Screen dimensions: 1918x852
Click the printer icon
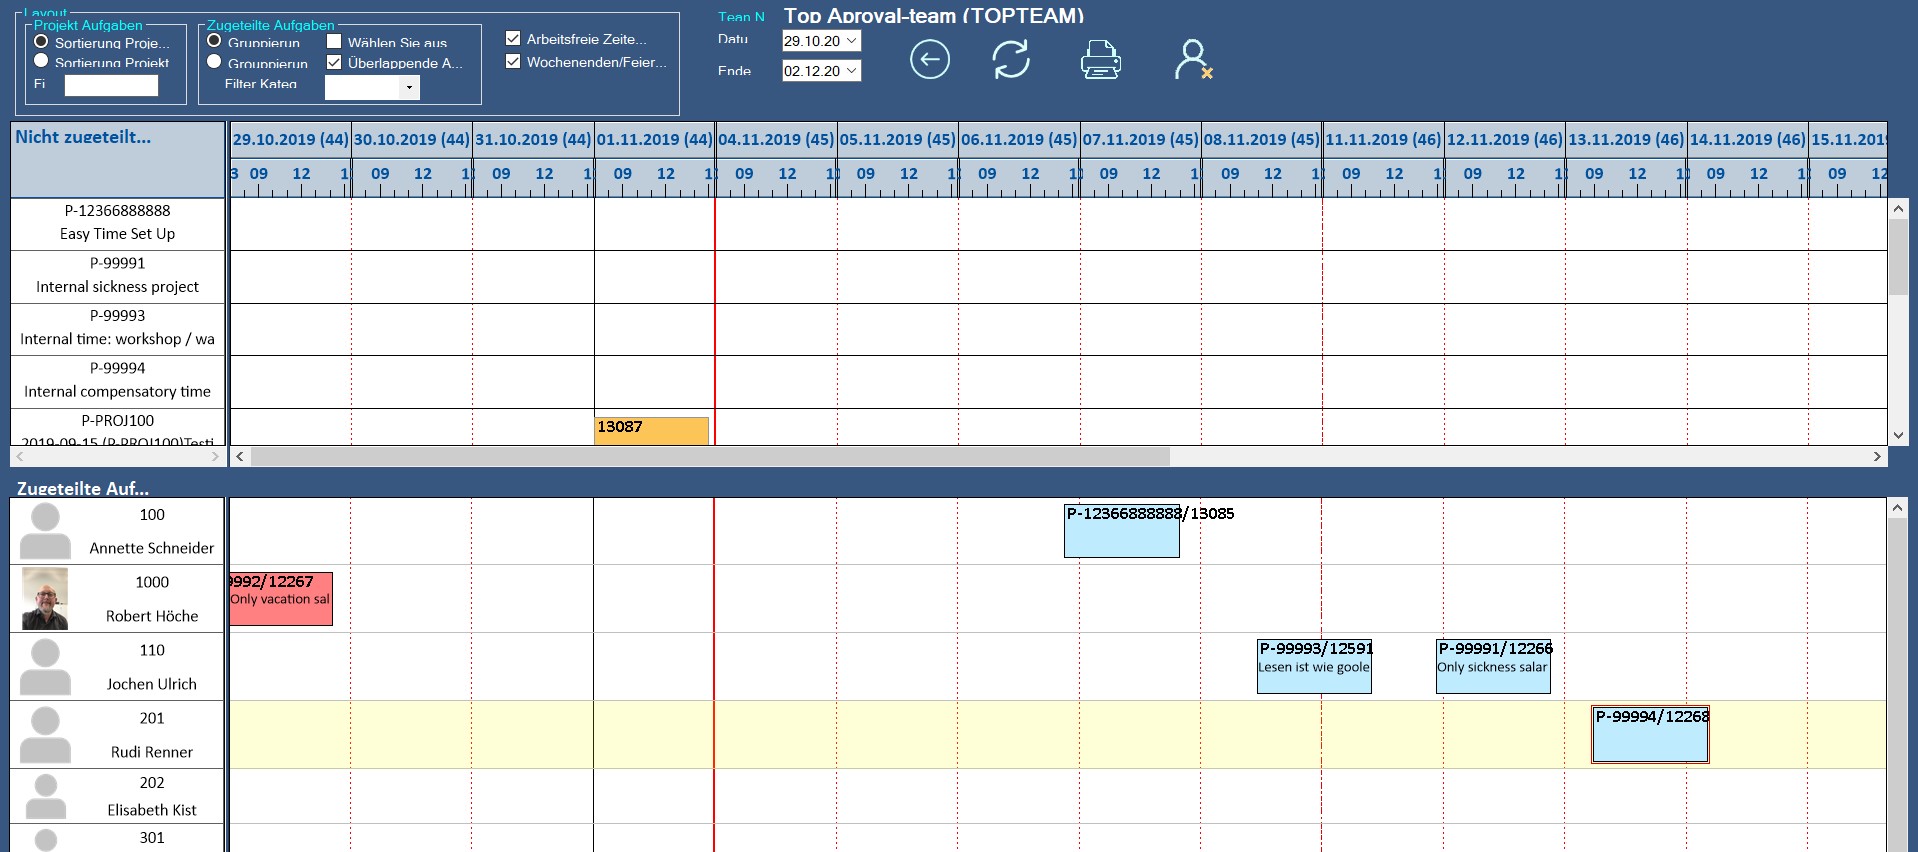(1100, 60)
